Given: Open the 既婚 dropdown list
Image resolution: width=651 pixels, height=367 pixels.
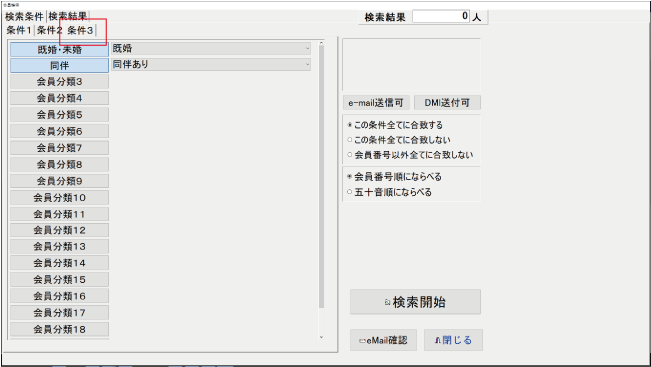Looking at the screenshot, I should coord(211,49).
